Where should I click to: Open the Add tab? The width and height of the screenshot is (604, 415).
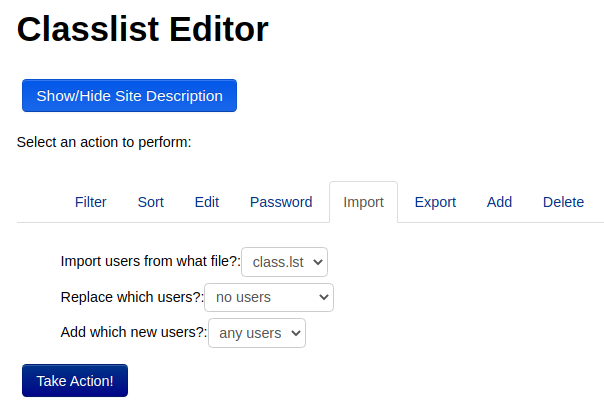click(x=499, y=202)
